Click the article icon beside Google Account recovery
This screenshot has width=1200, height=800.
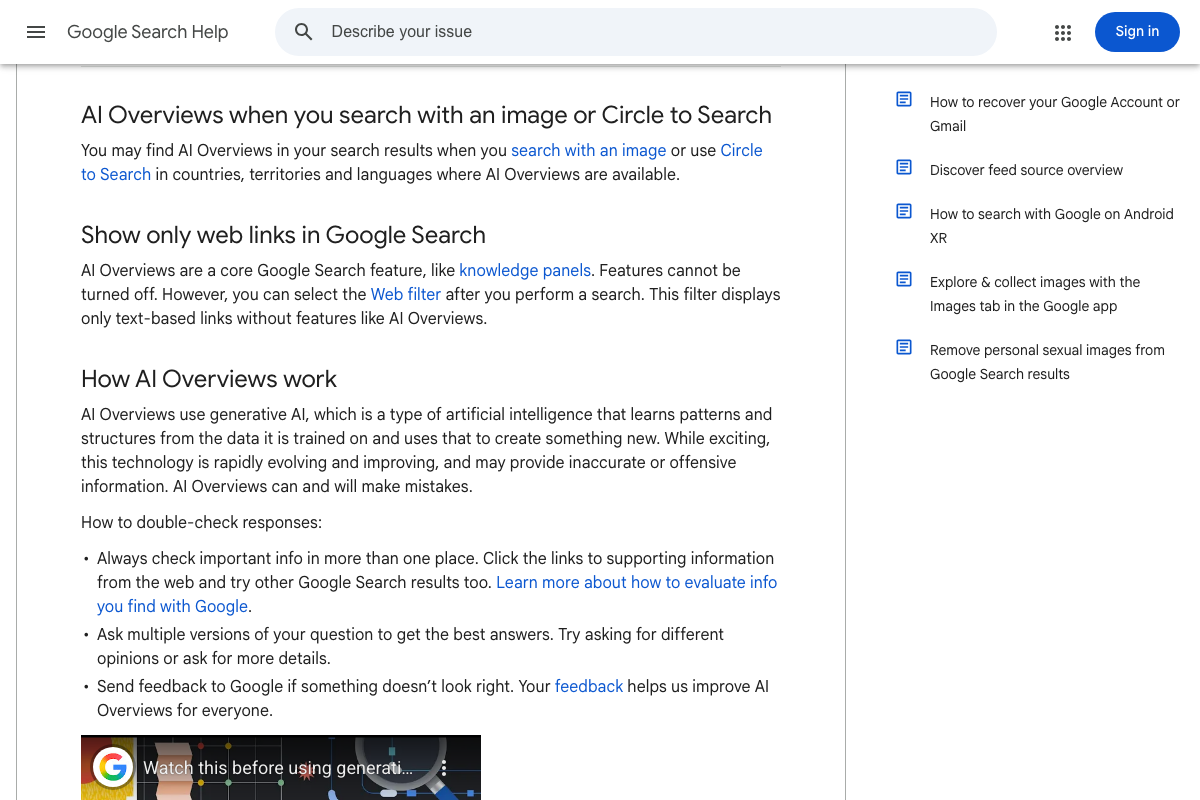point(904,99)
